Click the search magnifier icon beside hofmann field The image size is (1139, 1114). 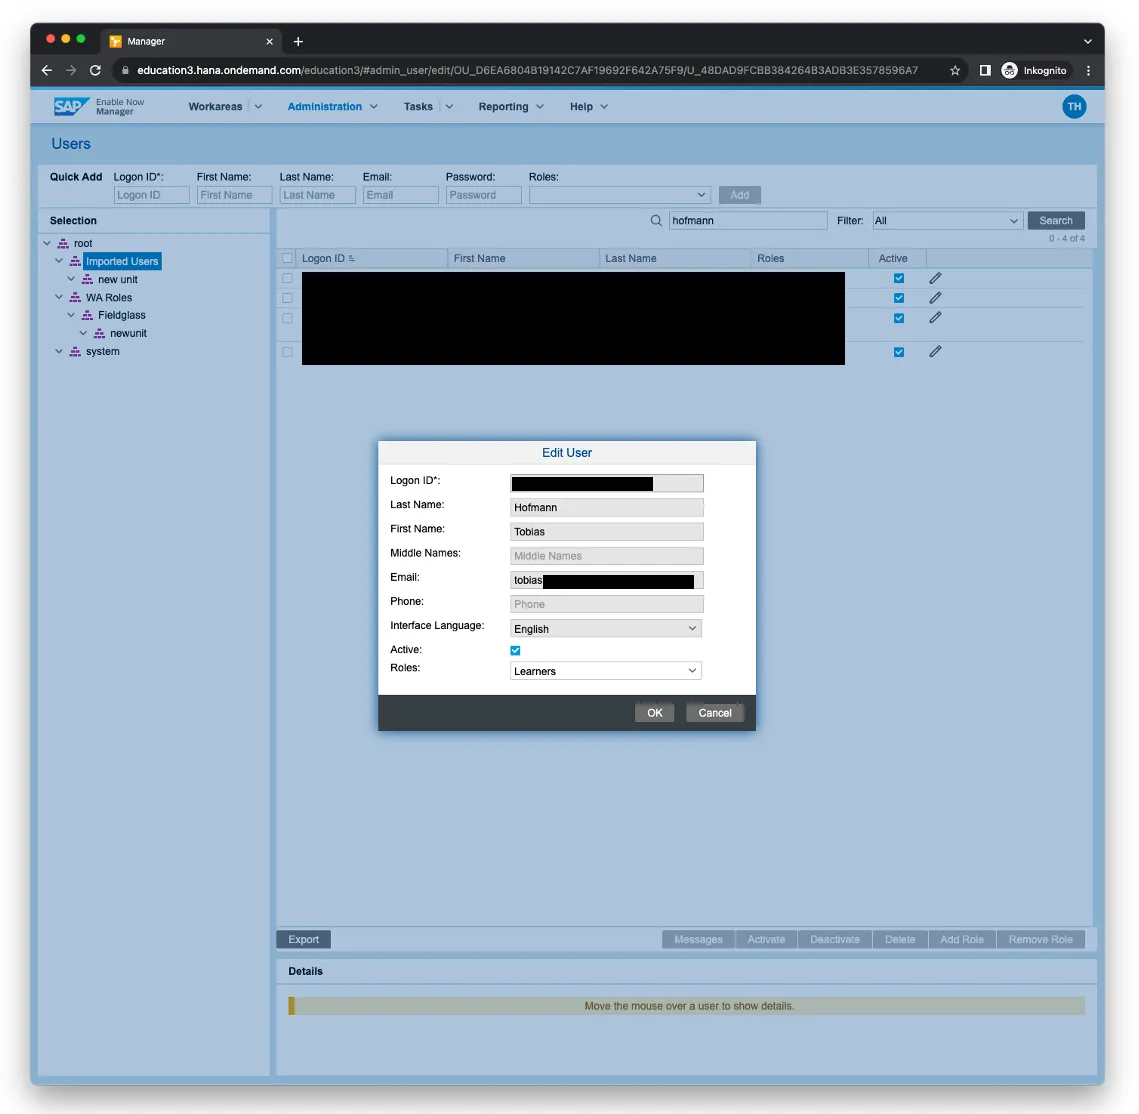(x=656, y=221)
